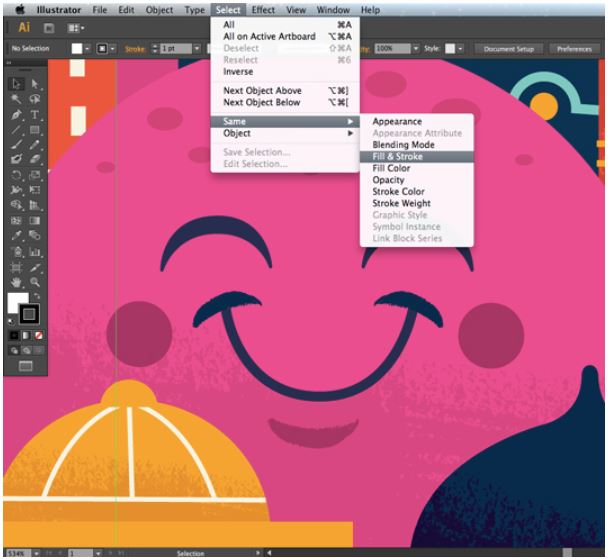This screenshot has width=608, height=559.
Task: Choose Fill & Stroke from Same submenu
Action: (x=417, y=157)
